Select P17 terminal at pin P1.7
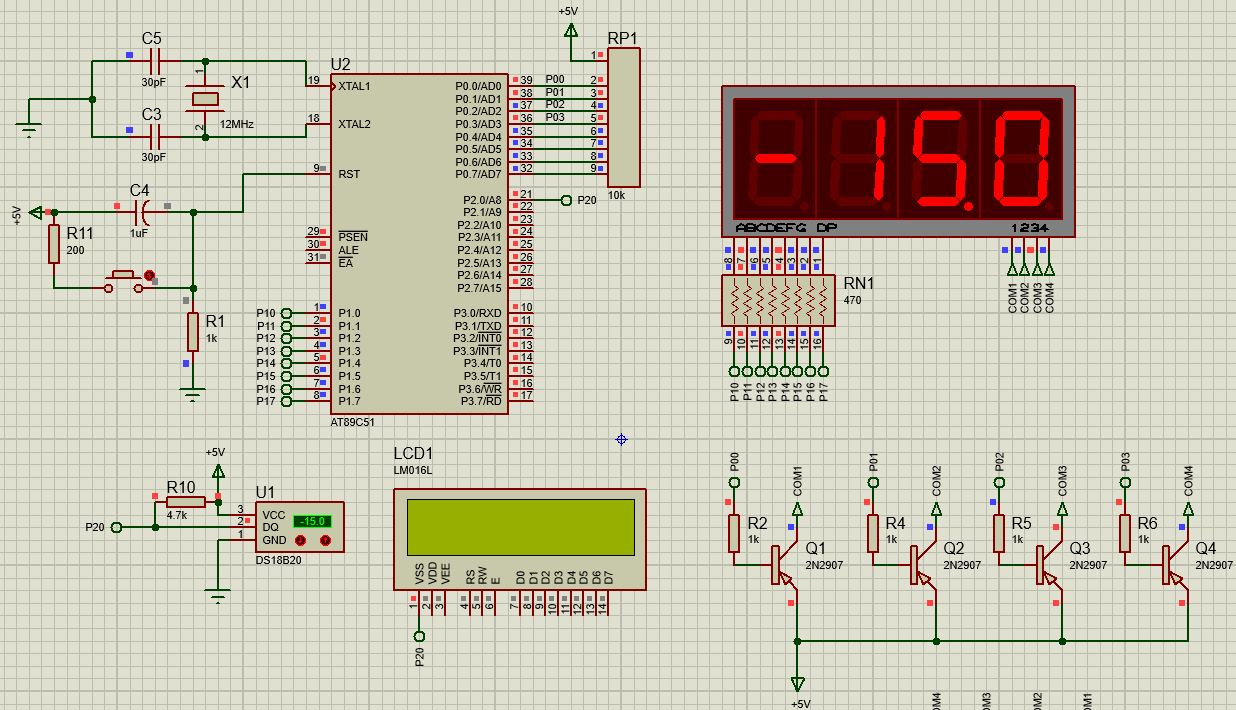 [286, 401]
